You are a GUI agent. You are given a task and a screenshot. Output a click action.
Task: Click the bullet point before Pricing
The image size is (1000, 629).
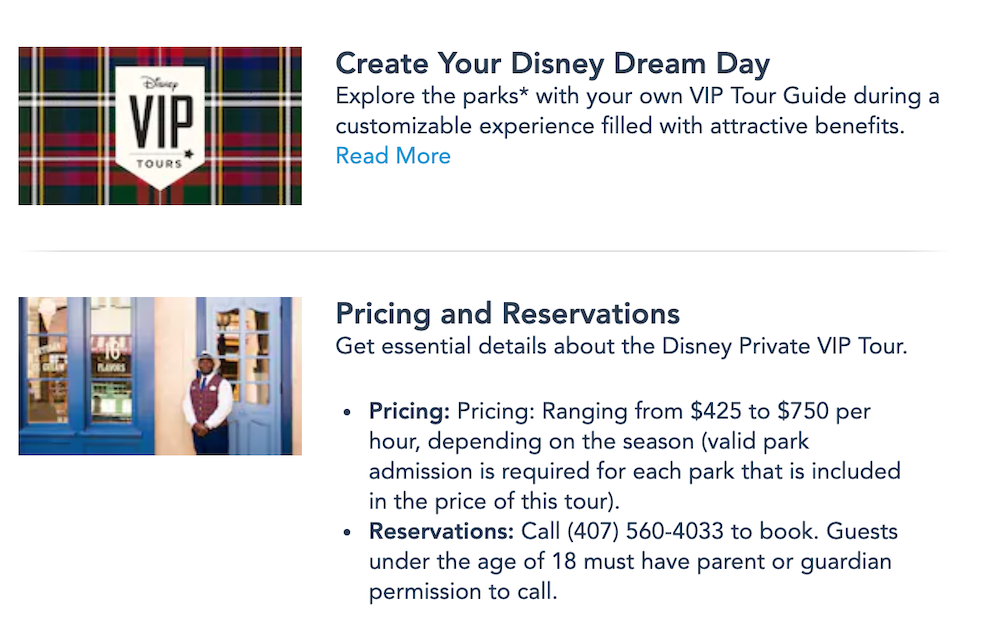tap(347, 413)
